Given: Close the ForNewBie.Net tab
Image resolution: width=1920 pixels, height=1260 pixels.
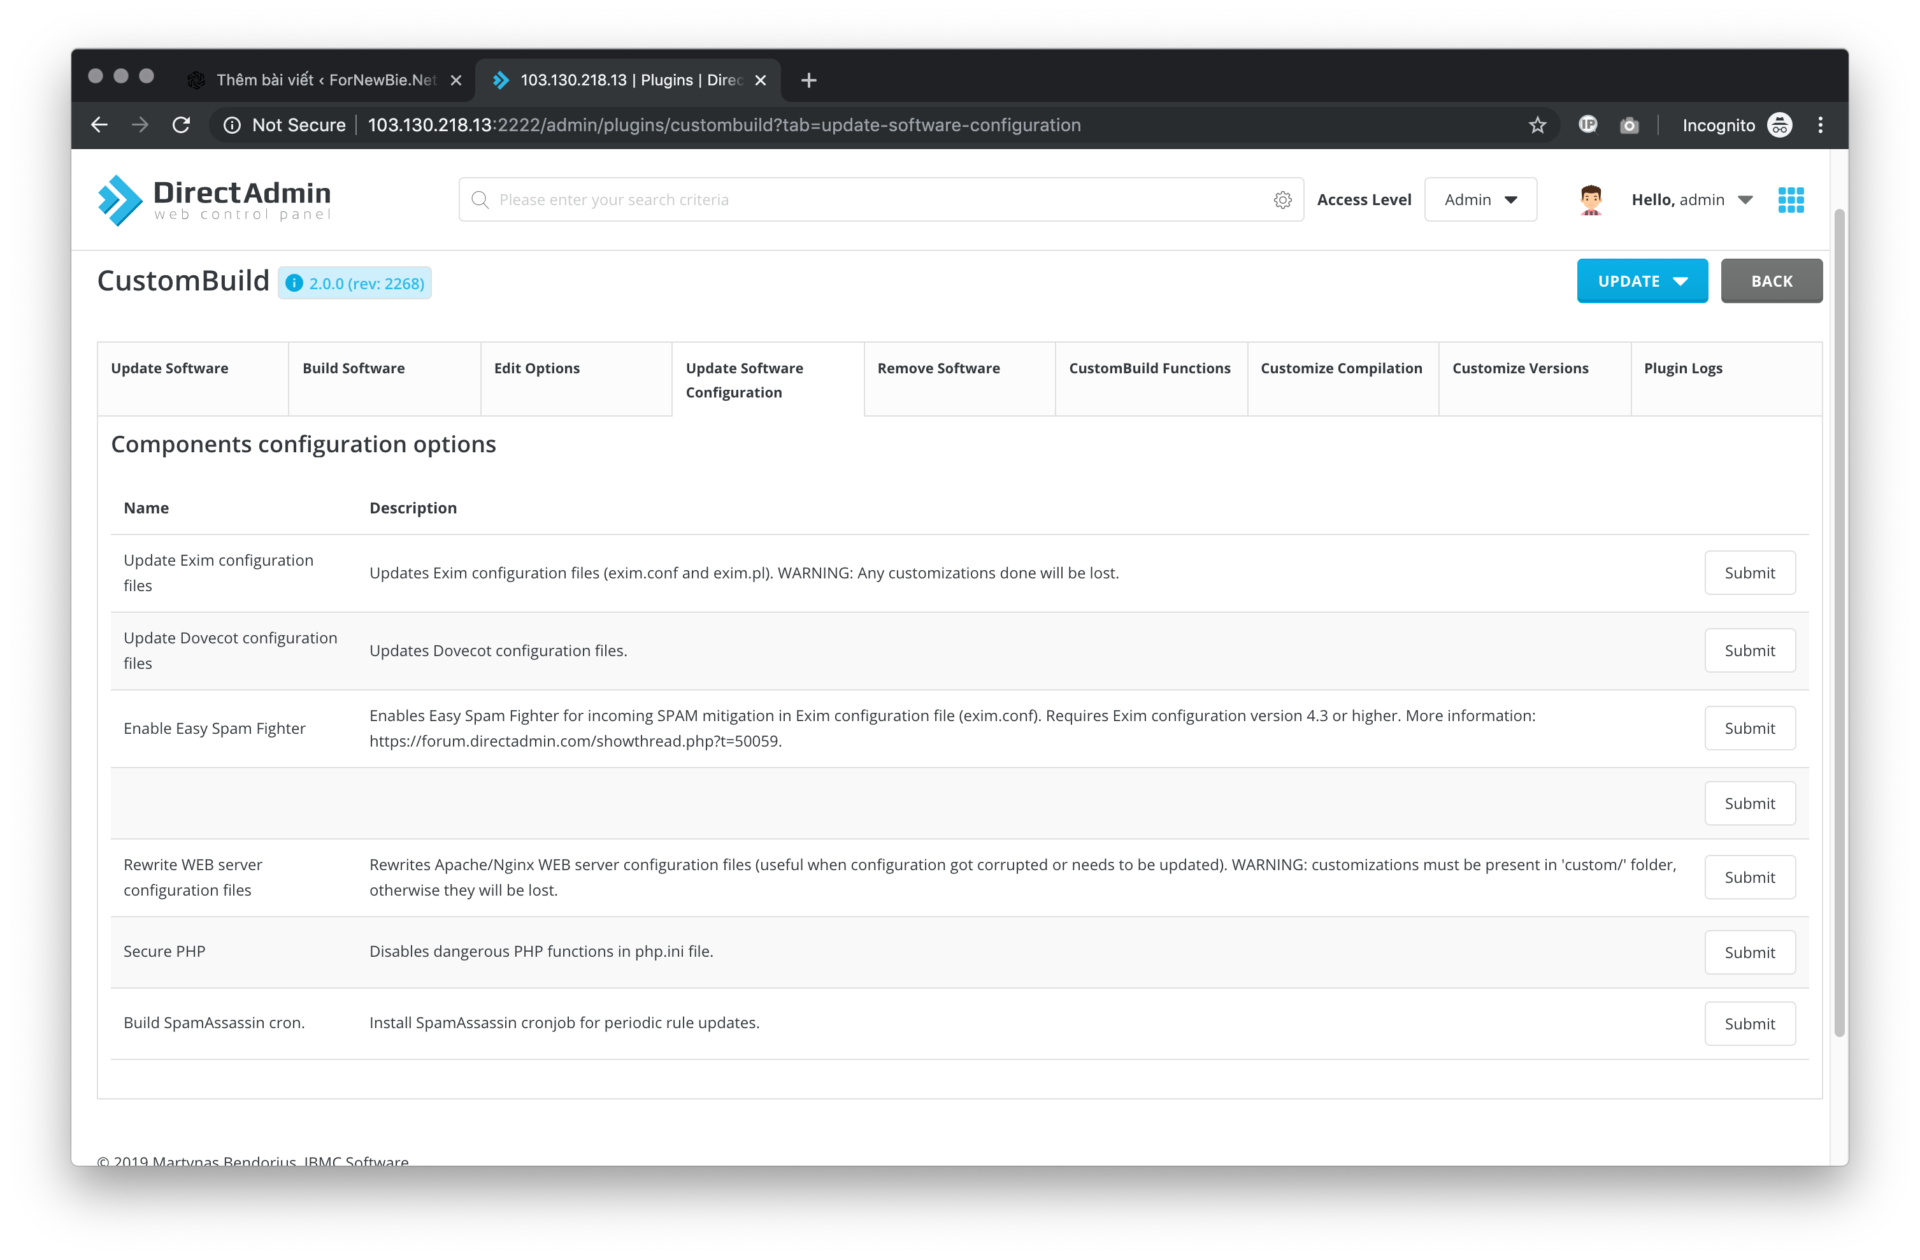Looking at the screenshot, I should [456, 80].
